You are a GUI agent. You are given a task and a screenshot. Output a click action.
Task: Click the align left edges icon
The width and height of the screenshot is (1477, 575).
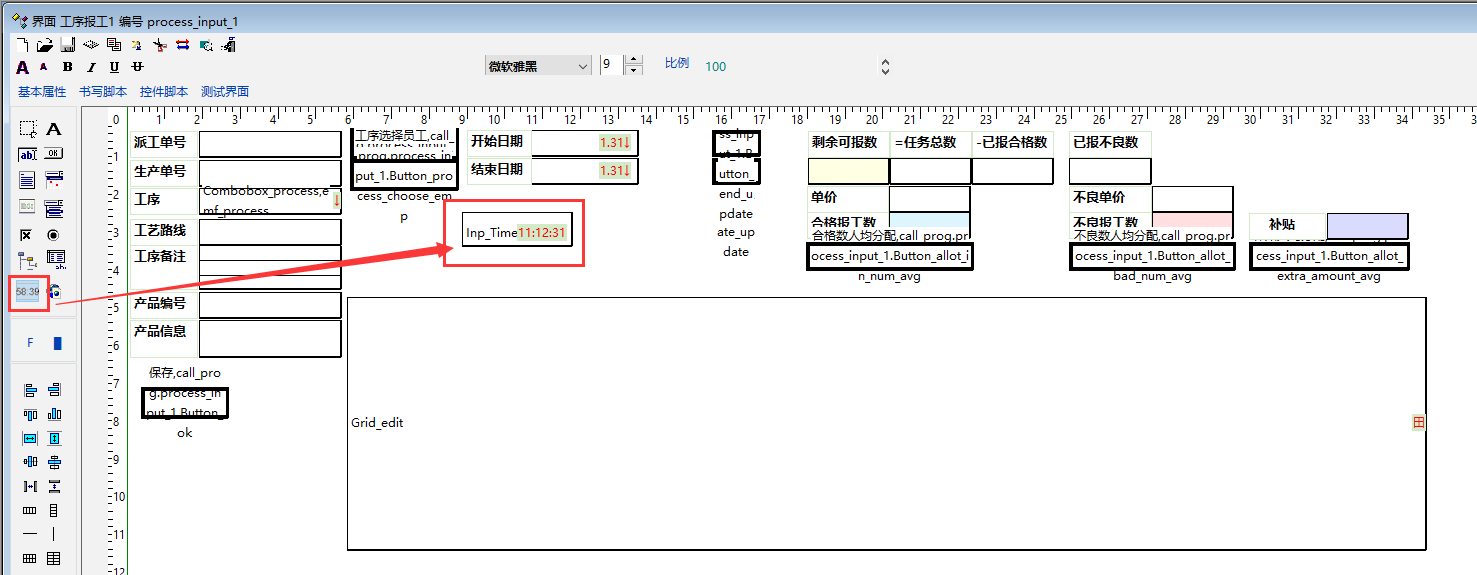click(x=30, y=390)
